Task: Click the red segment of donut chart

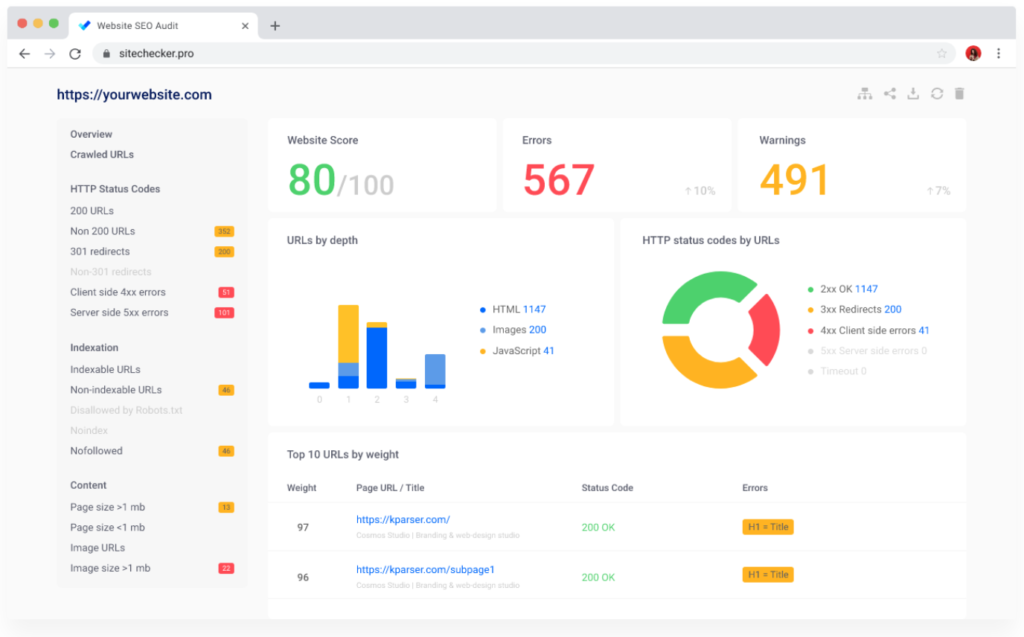Action: (766, 330)
